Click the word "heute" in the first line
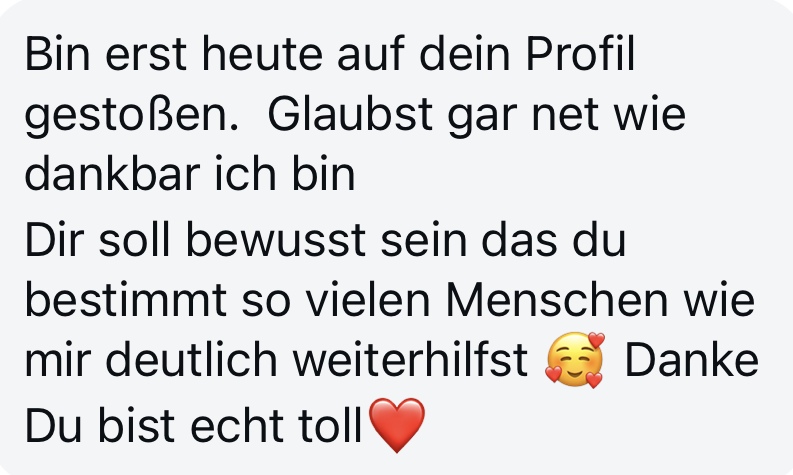Viewport: 793px width, 475px height. (262, 55)
